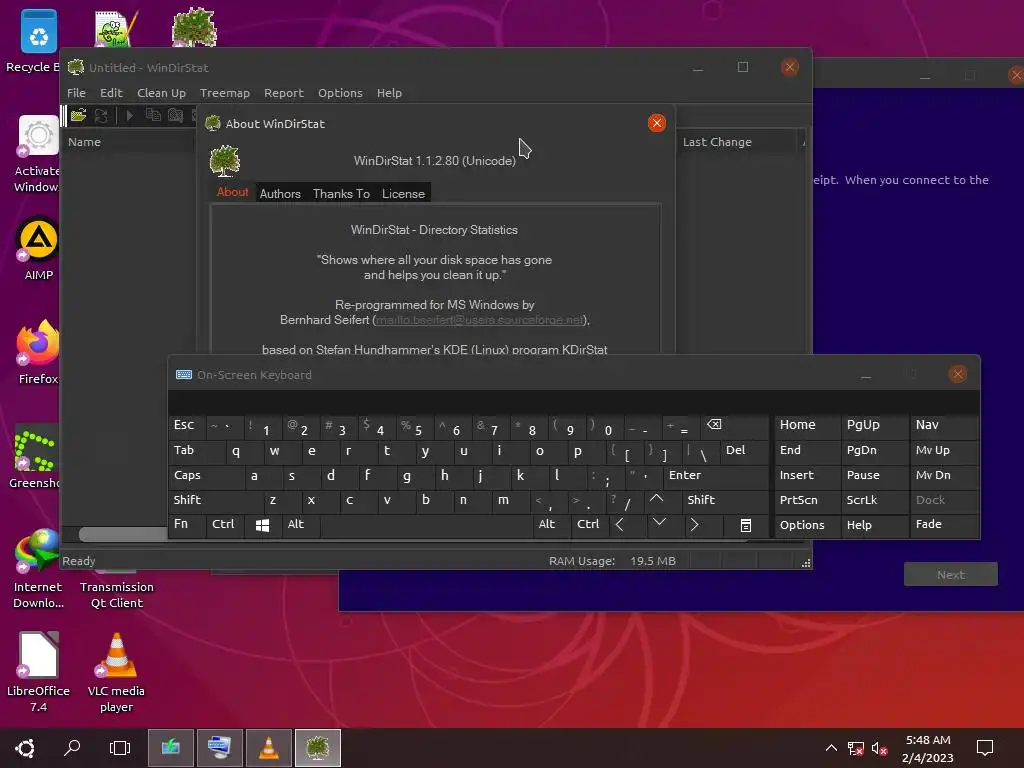Image resolution: width=1024 pixels, height=768 pixels.
Task: Toggle the Caps key on keyboard
Action: (206, 475)
